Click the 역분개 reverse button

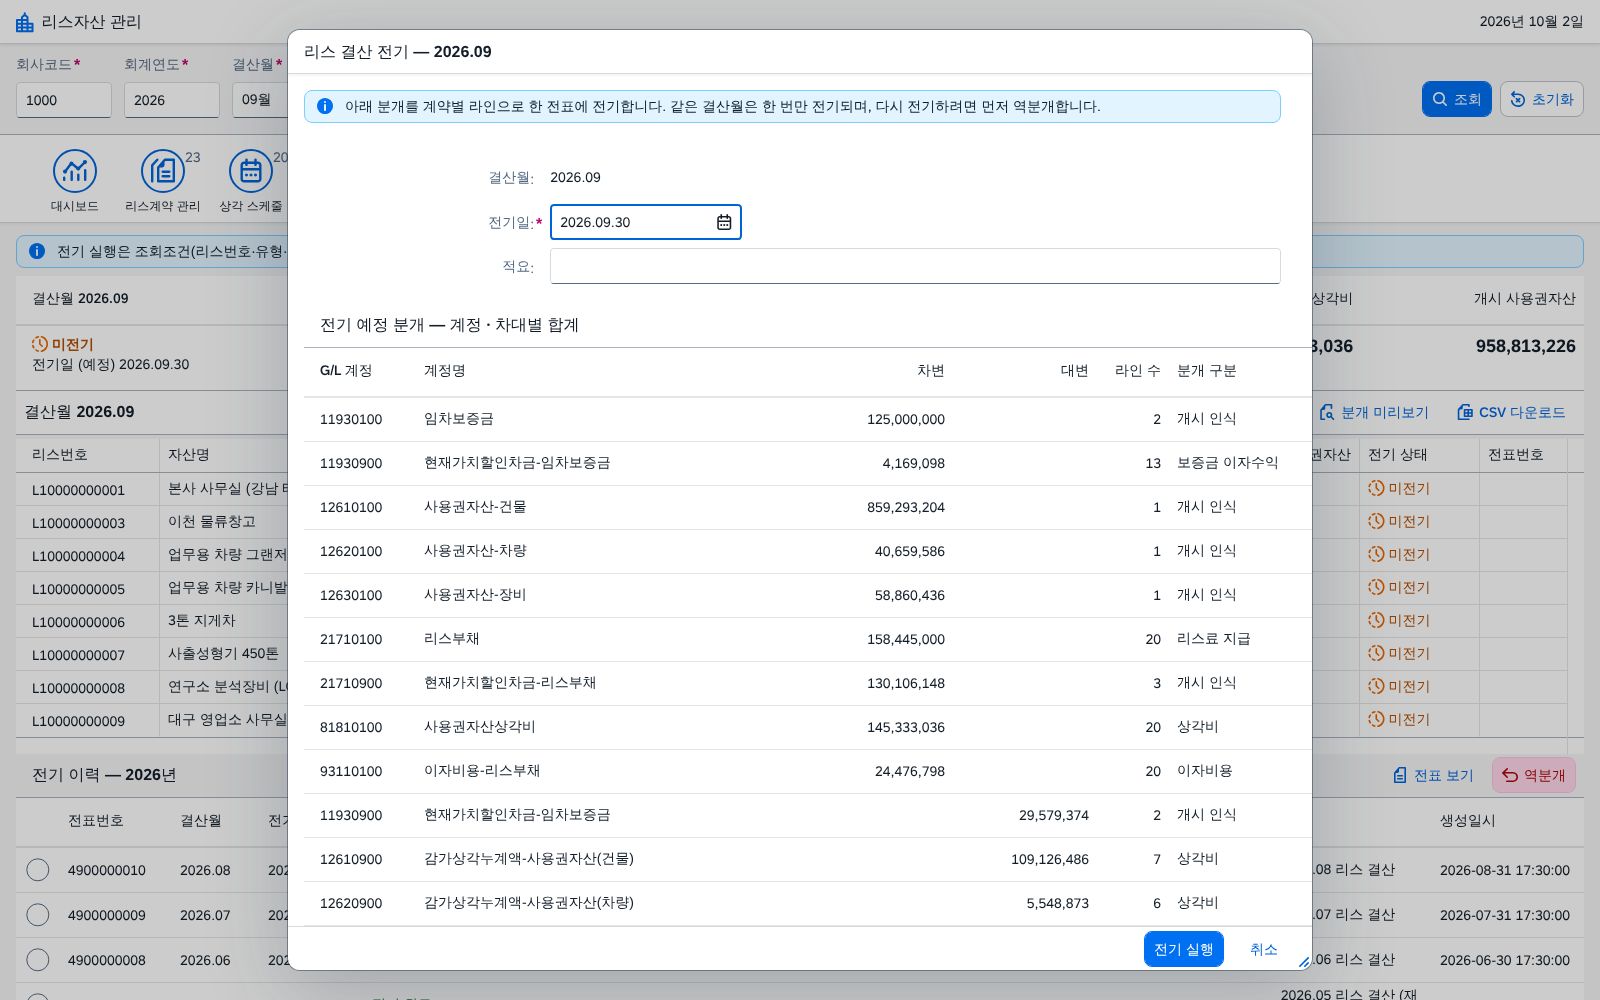click(x=1533, y=775)
